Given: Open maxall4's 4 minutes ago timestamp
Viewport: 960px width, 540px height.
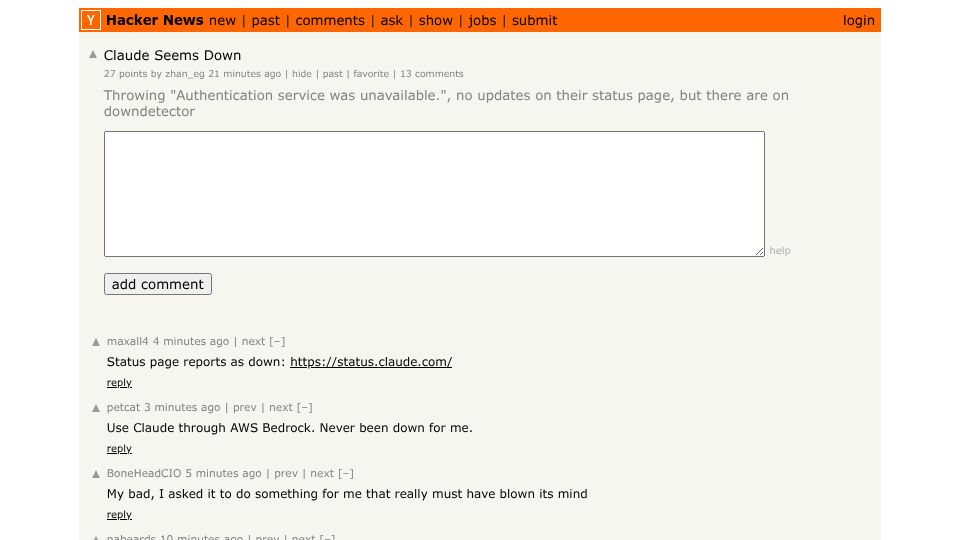Looking at the screenshot, I should coord(191,342).
